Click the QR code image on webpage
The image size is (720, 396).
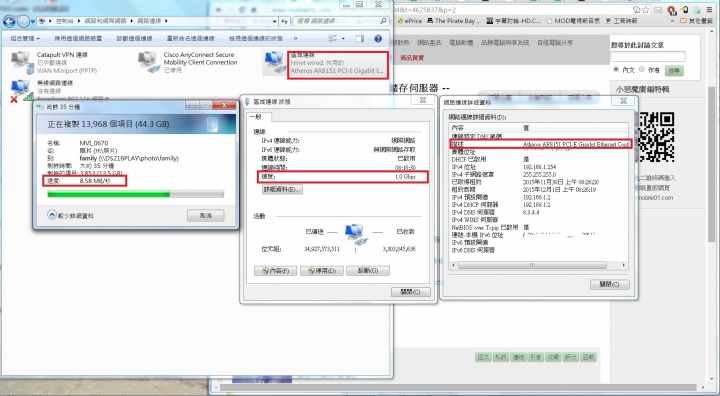(x=656, y=136)
